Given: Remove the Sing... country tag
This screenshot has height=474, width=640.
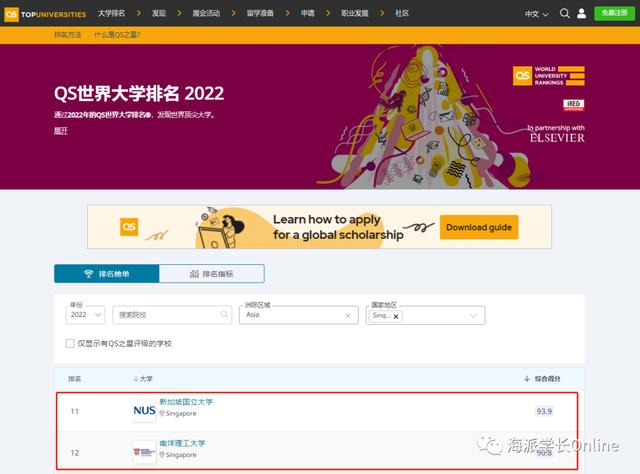Looking at the screenshot, I should (x=396, y=316).
